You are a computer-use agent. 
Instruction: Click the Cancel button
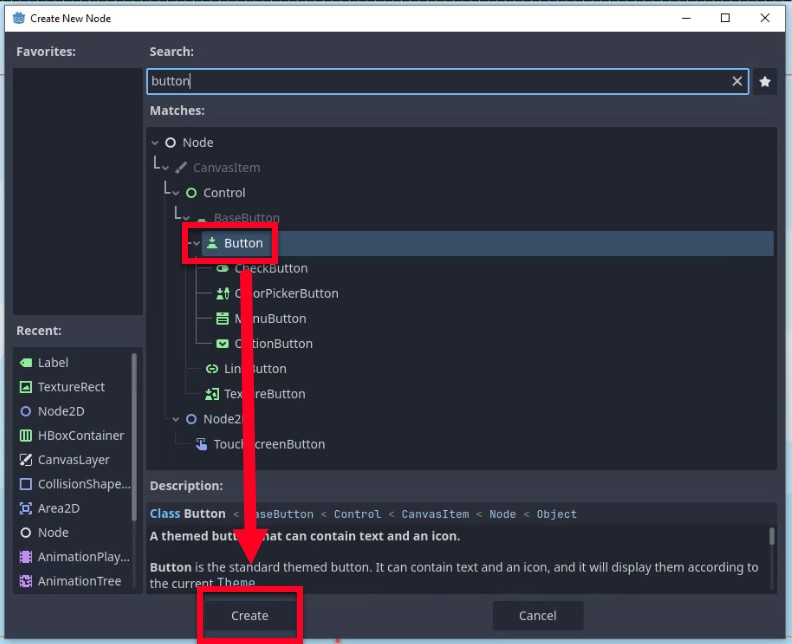[x=538, y=615]
